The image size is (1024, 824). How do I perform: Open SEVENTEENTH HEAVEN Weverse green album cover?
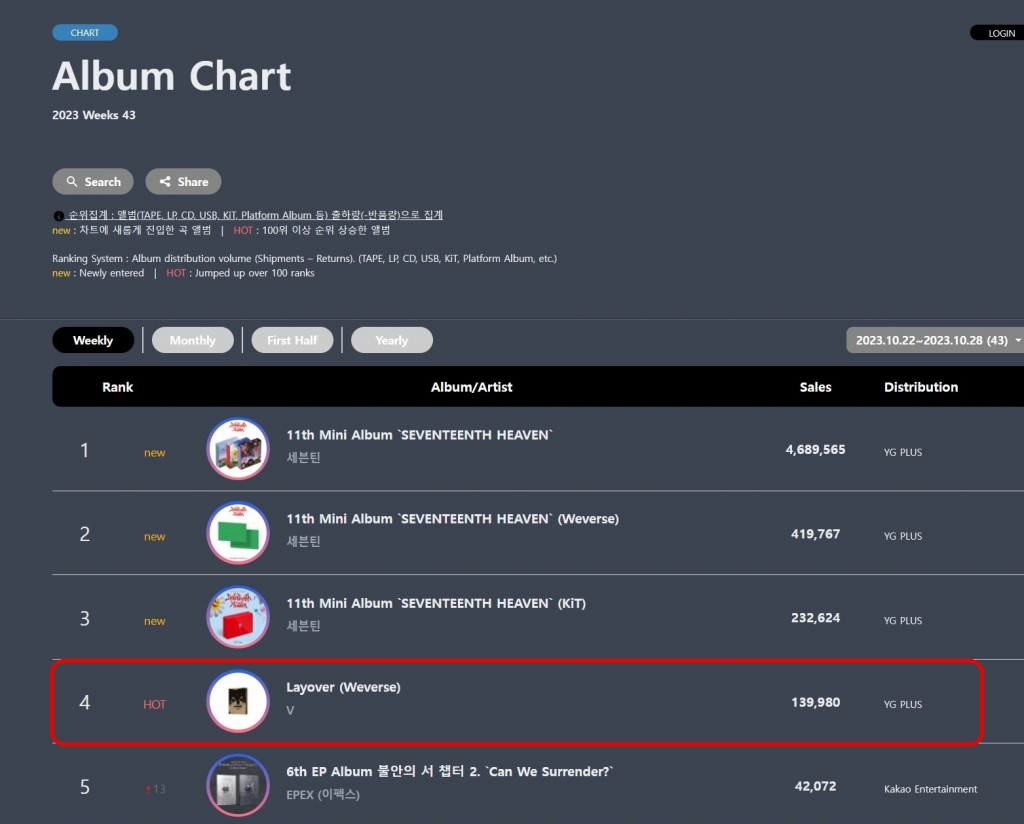[x=238, y=533]
